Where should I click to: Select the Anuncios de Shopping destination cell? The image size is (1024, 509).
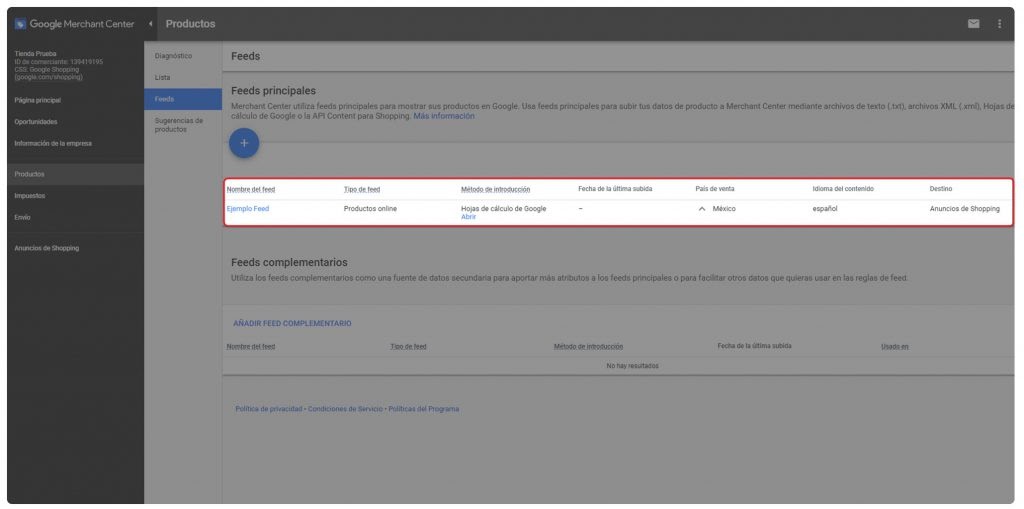(x=965, y=209)
